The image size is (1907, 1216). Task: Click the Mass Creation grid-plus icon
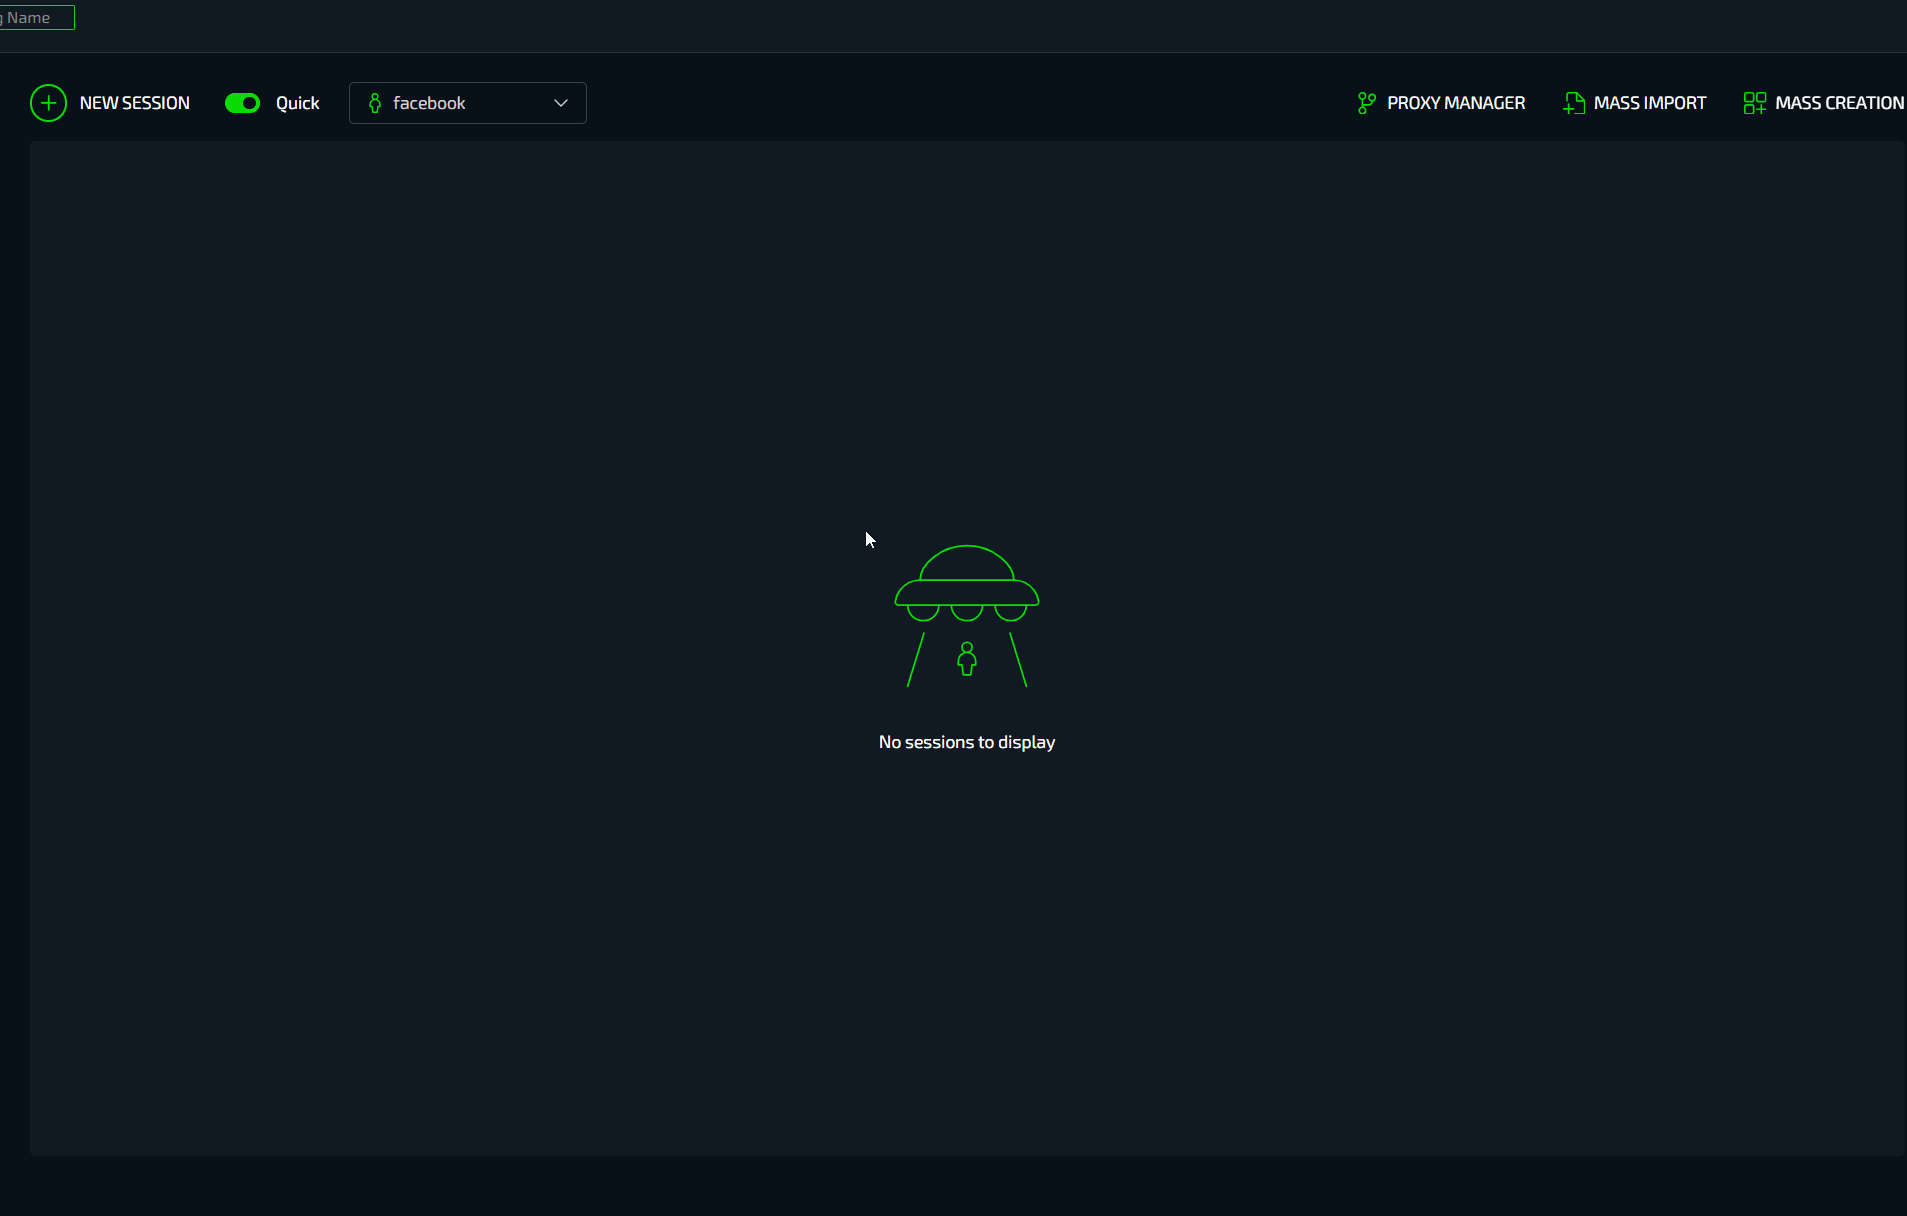1754,103
